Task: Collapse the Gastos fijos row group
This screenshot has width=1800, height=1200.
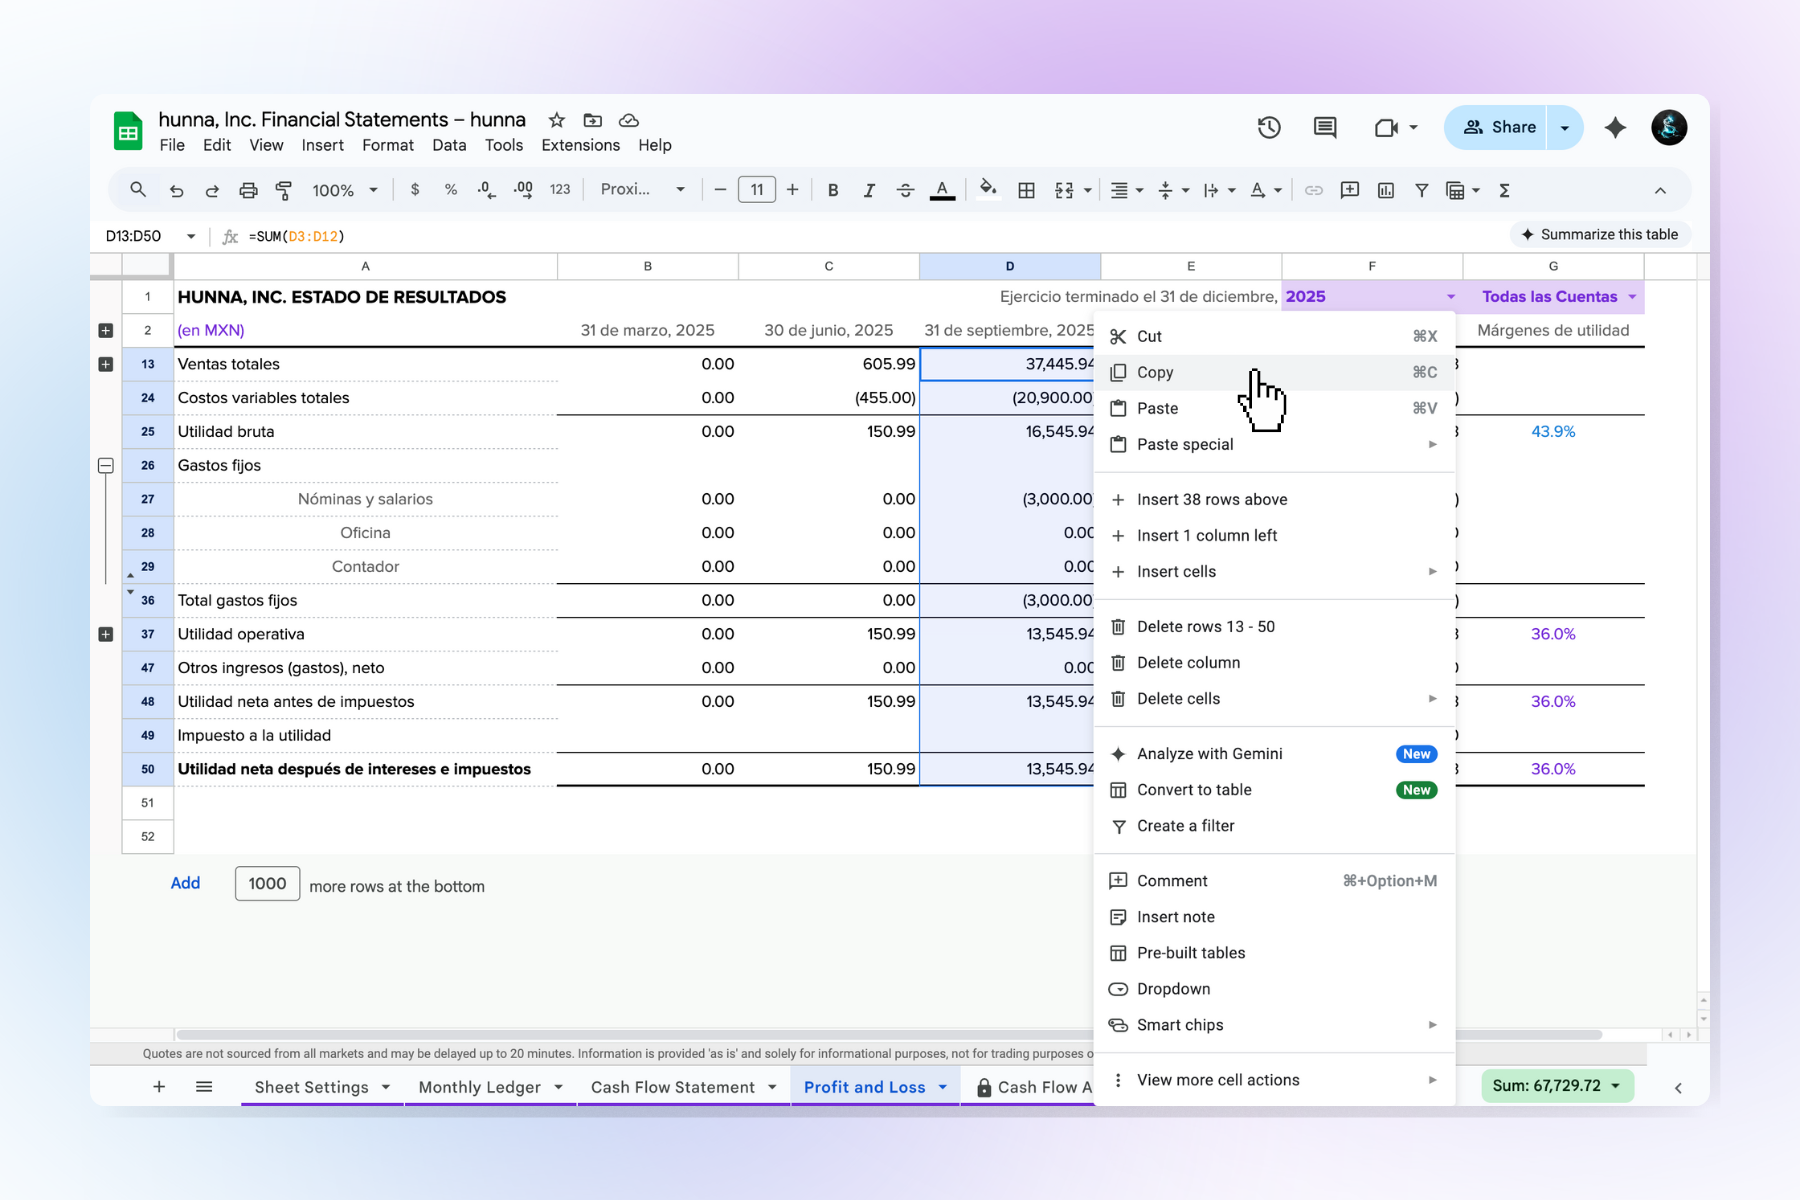Action: pyautogui.click(x=106, y=465)
